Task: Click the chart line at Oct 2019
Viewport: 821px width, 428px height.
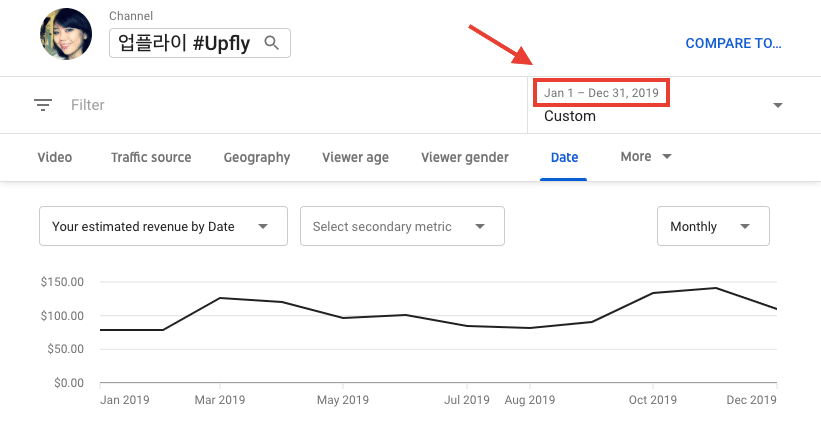Action: [653, 293]
